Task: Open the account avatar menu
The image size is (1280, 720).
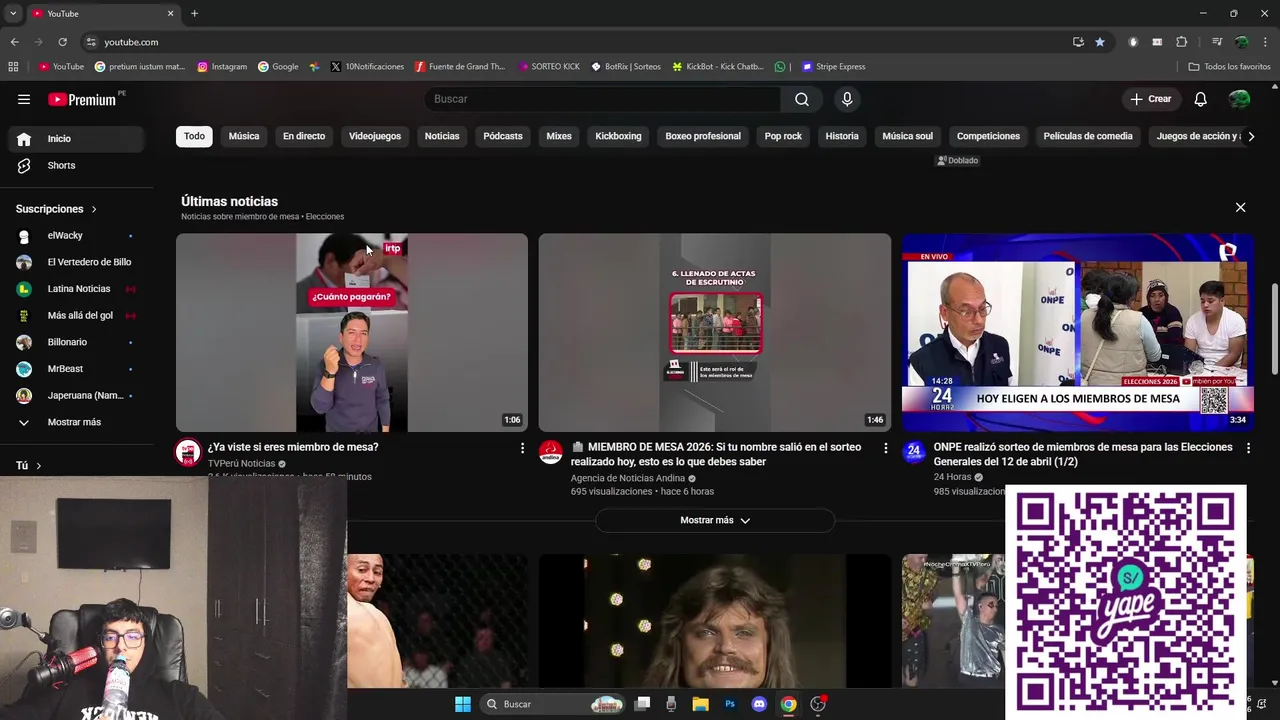Action: click(x=1239, y=99)
